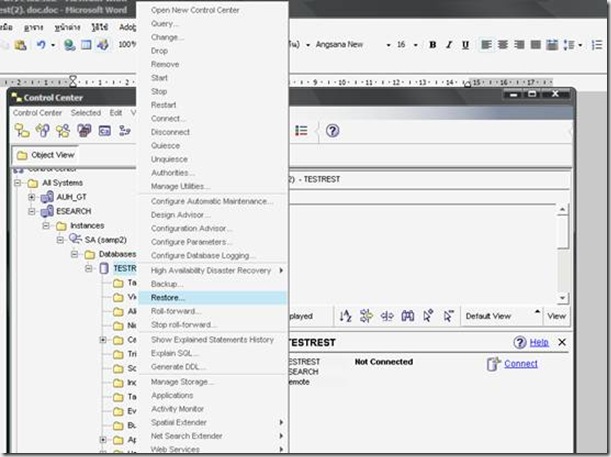Click Manage Storage... menu entry

[x=213, y=382]
